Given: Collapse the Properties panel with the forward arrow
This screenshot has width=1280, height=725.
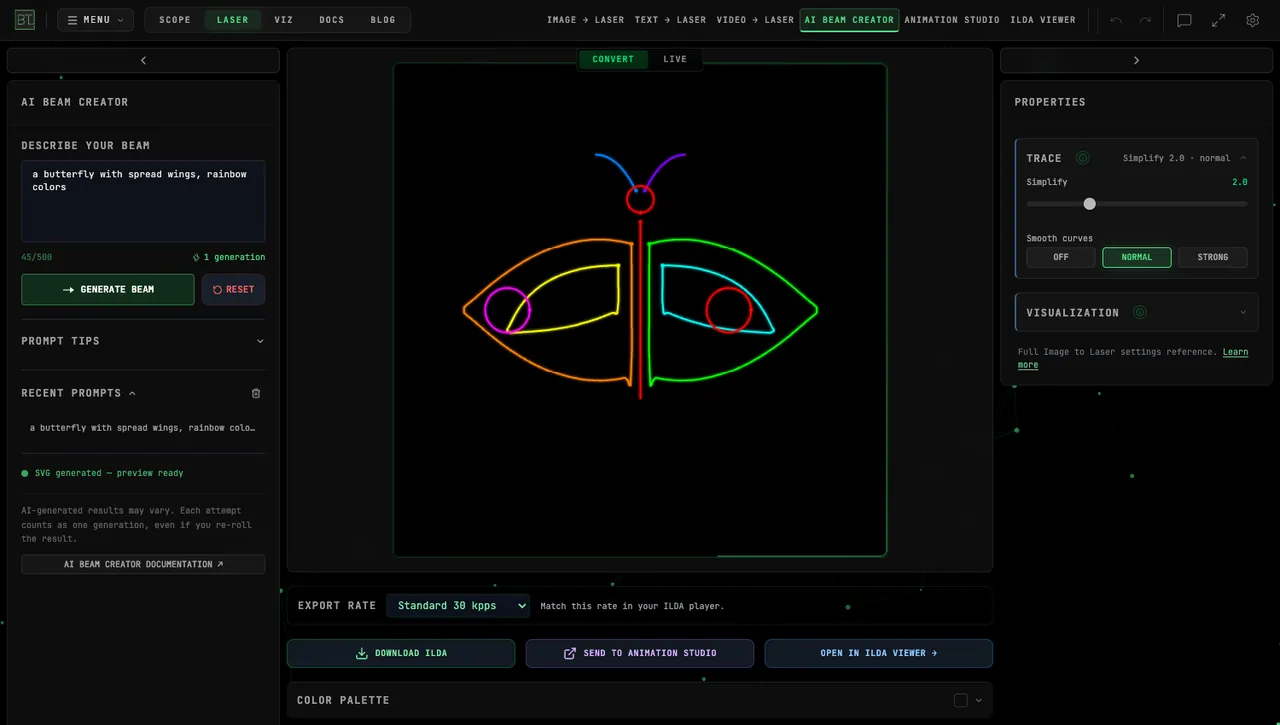Looking at the screenshot, I should point(1136,60).
